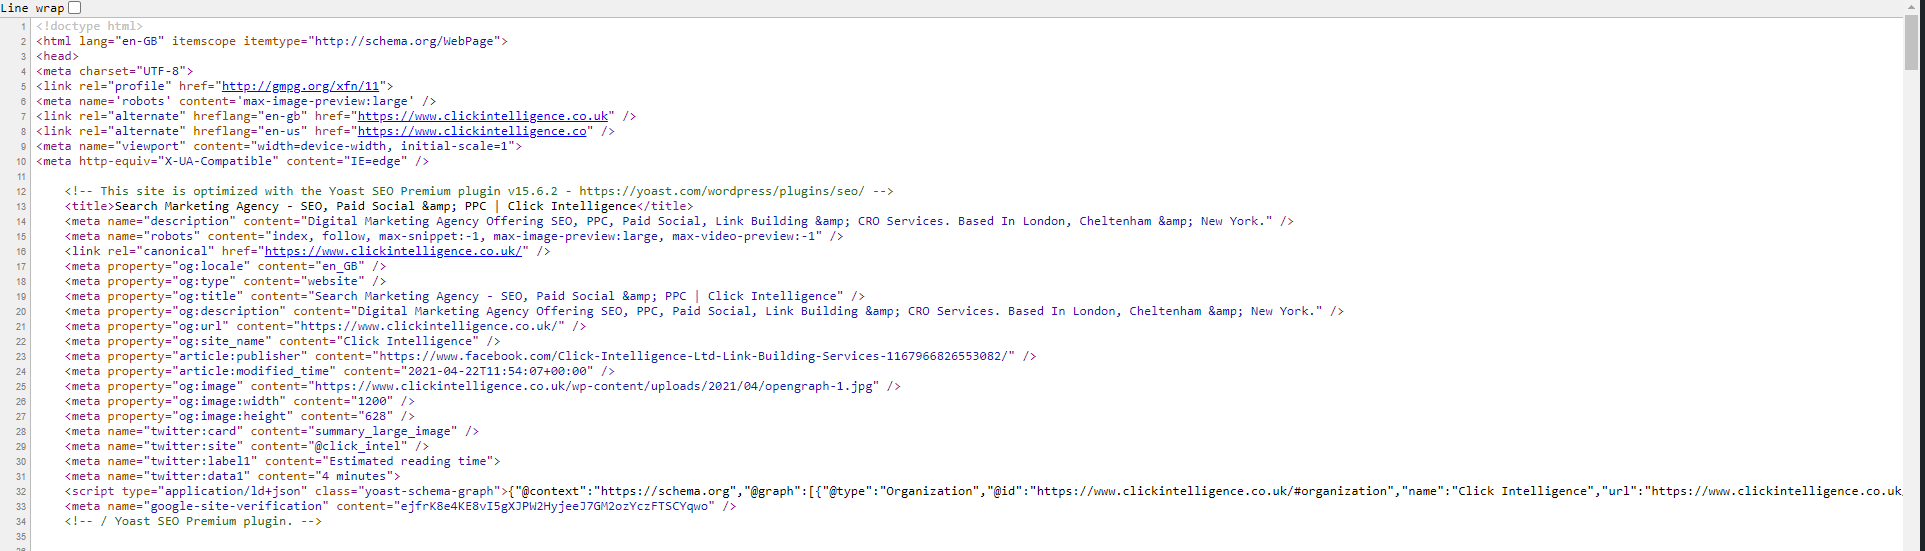The image size is (1925, 551).
Task: Click the <head> tag on line 3
Action: [x=58, y=56]
